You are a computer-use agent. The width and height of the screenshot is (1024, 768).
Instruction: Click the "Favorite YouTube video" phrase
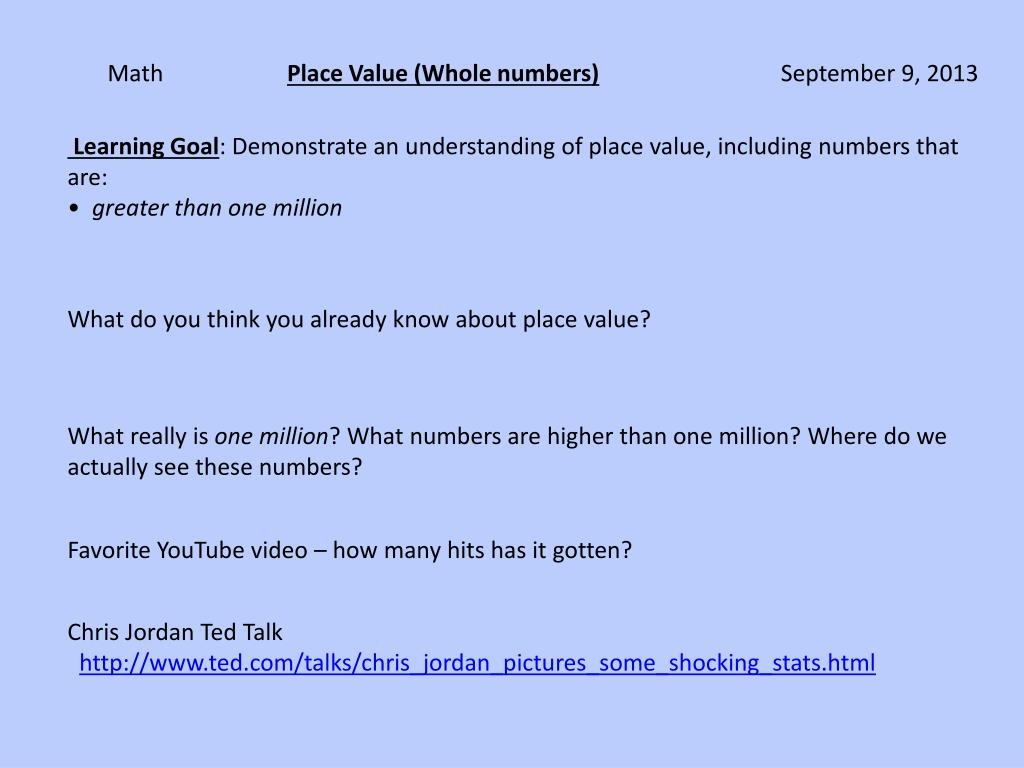(187, 550)
